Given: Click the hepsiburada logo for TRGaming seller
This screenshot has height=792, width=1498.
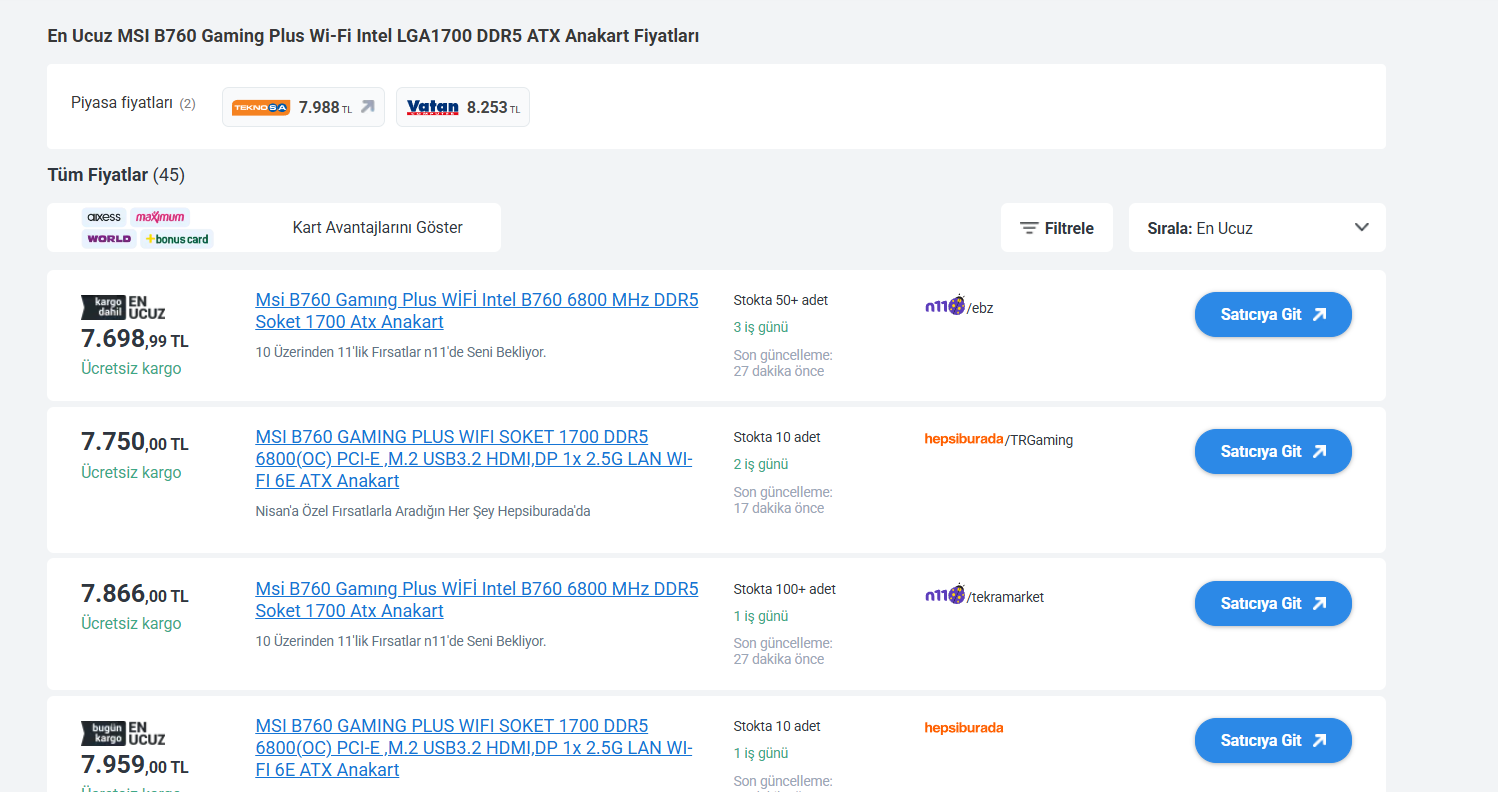Looking at the screenshot, I should 963,439.
